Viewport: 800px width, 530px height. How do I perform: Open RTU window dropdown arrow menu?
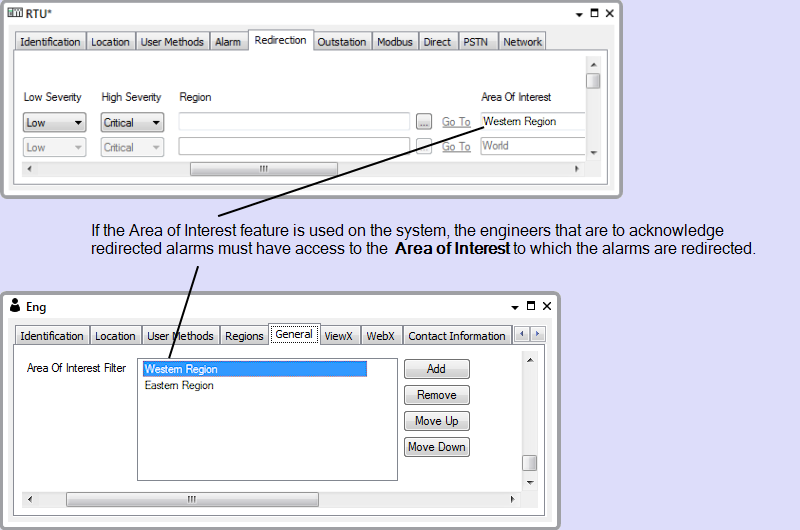579,15
